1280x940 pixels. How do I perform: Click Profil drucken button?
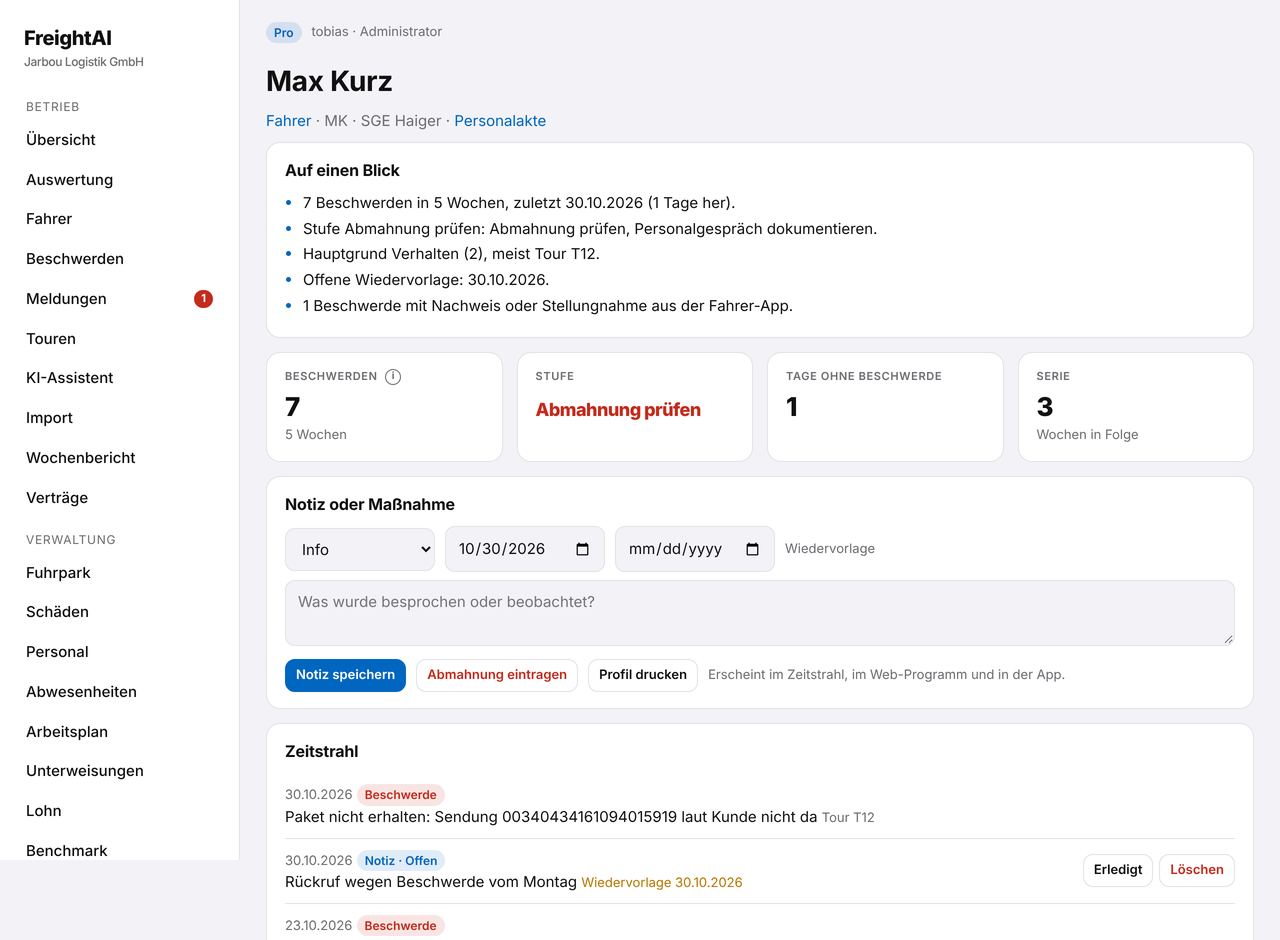(643, 675)
